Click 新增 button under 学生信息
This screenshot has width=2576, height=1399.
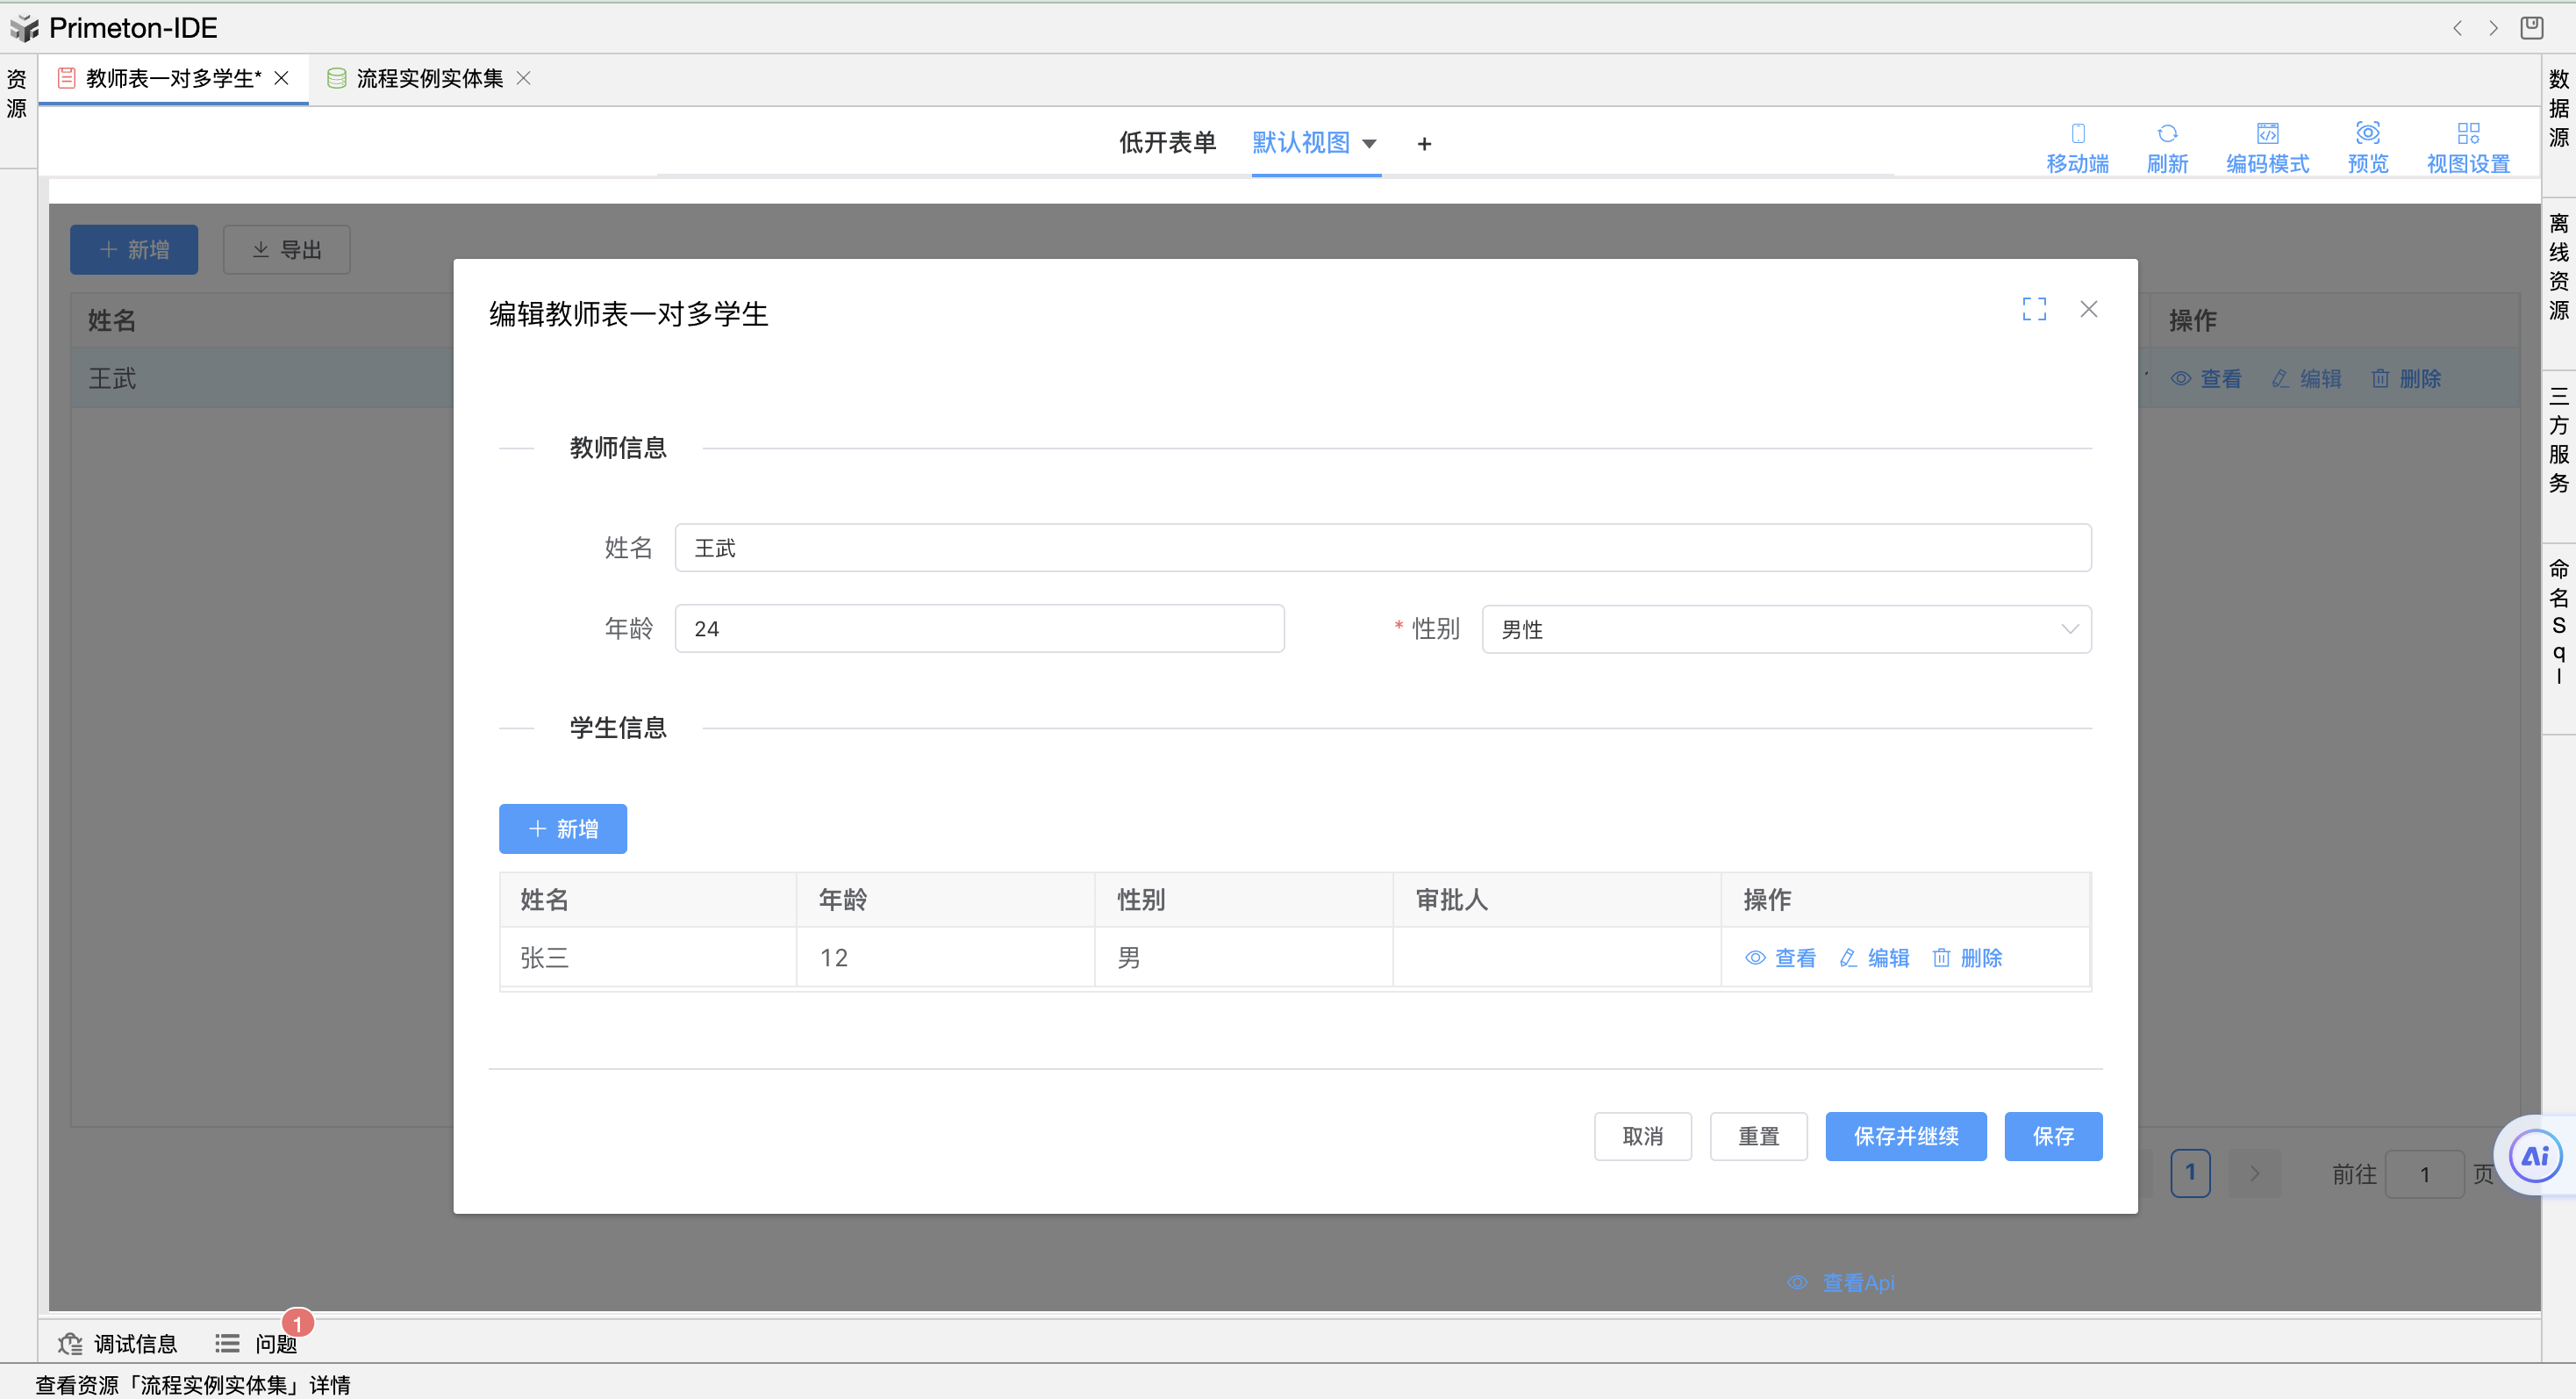[563, 829]
